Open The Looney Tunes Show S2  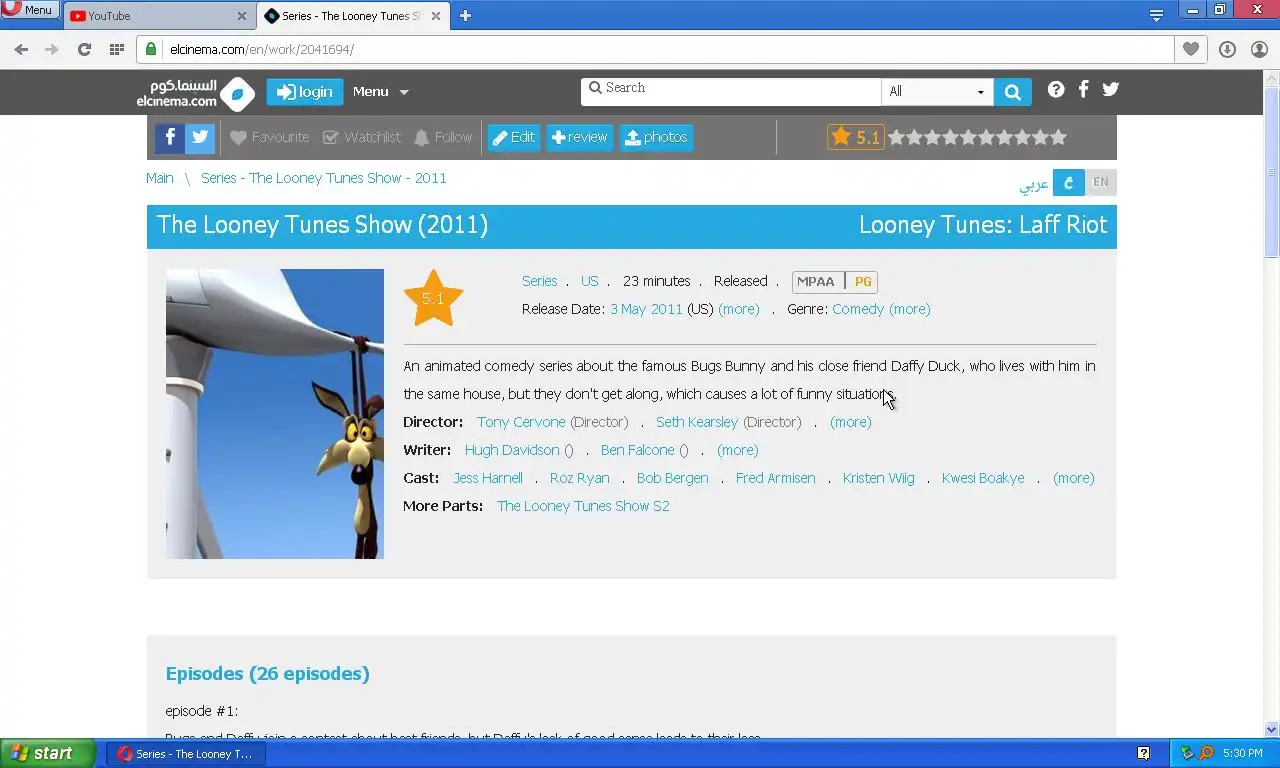[583, 506]
